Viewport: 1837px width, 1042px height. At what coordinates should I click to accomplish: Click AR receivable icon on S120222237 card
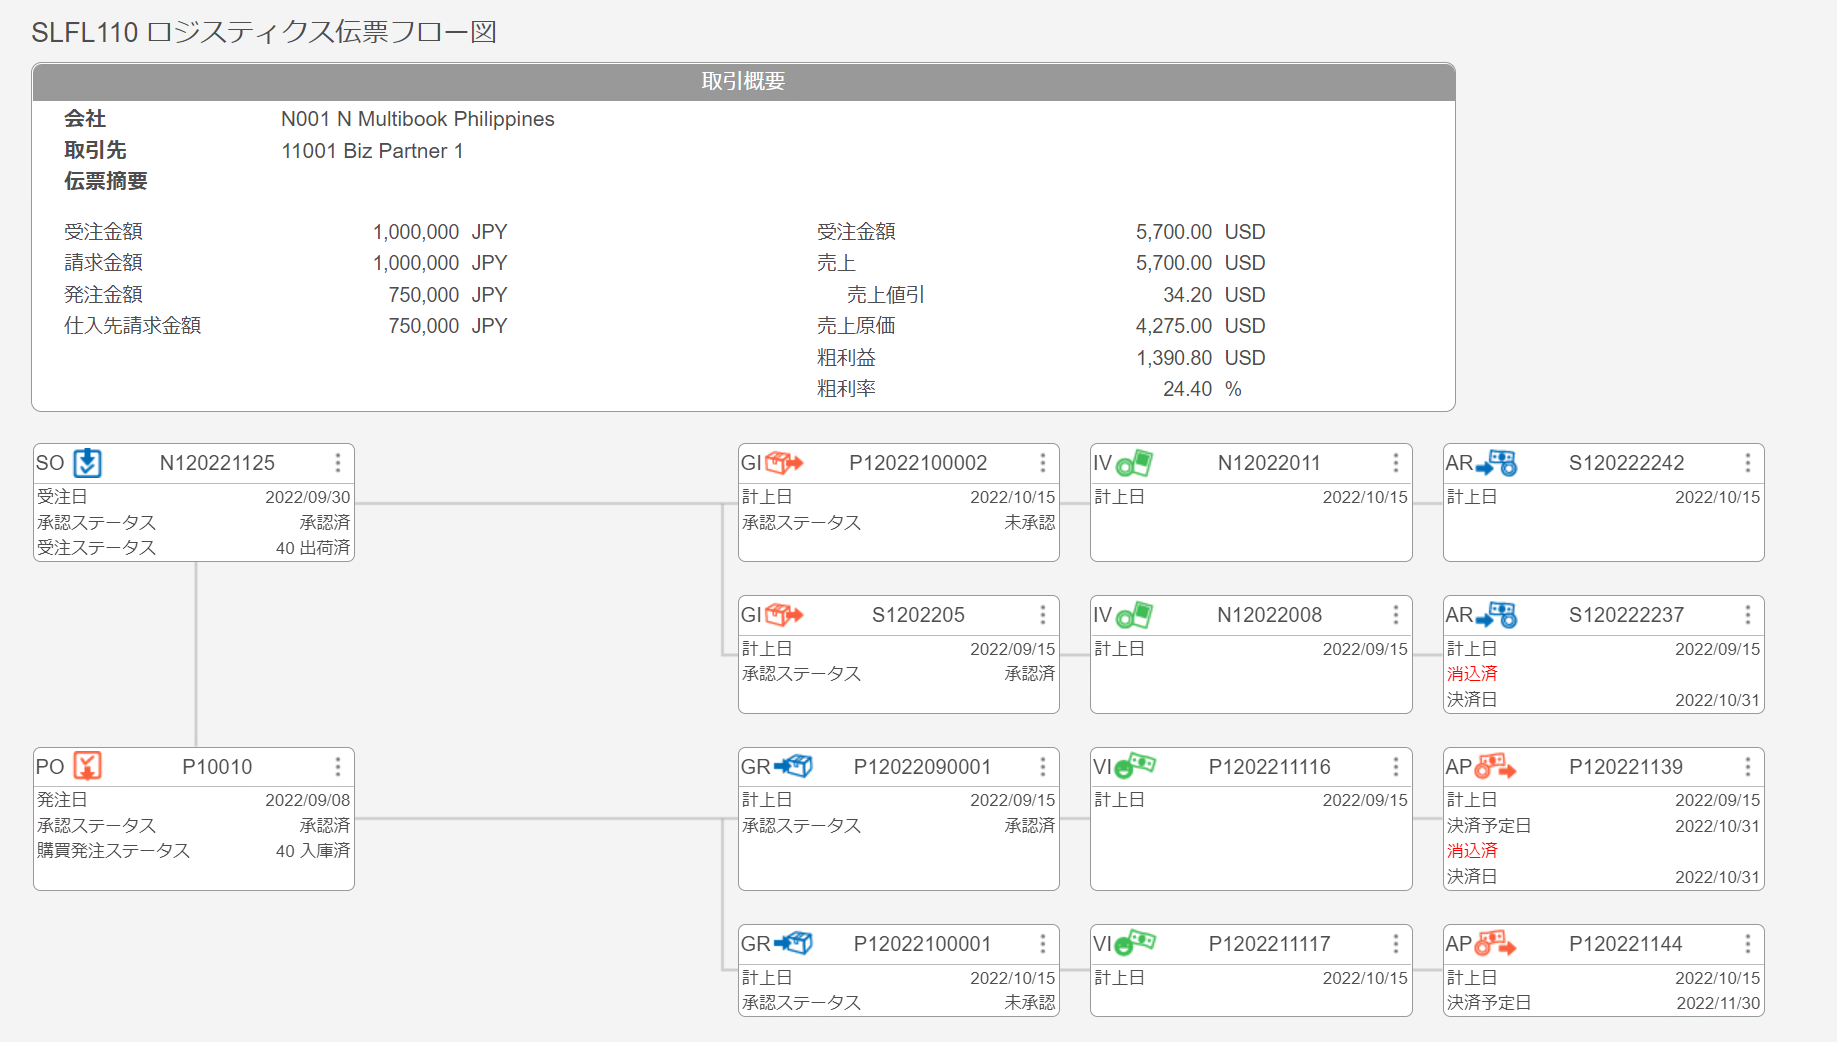(x=1496, y=615)
